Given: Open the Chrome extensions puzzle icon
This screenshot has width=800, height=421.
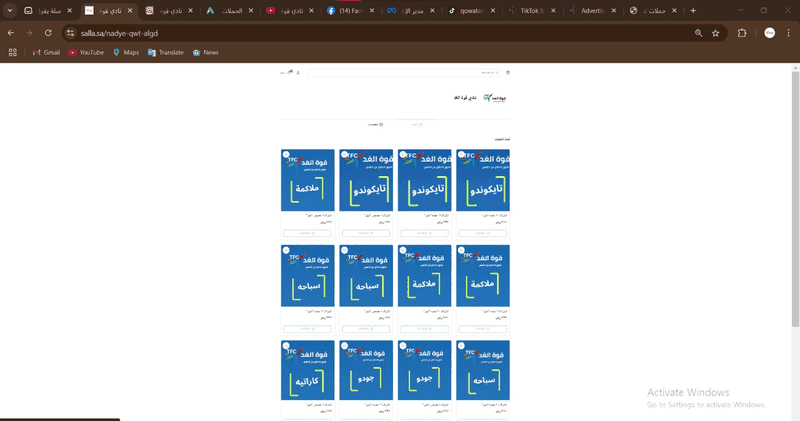Looking at the screenshot, I should point(742,33).
